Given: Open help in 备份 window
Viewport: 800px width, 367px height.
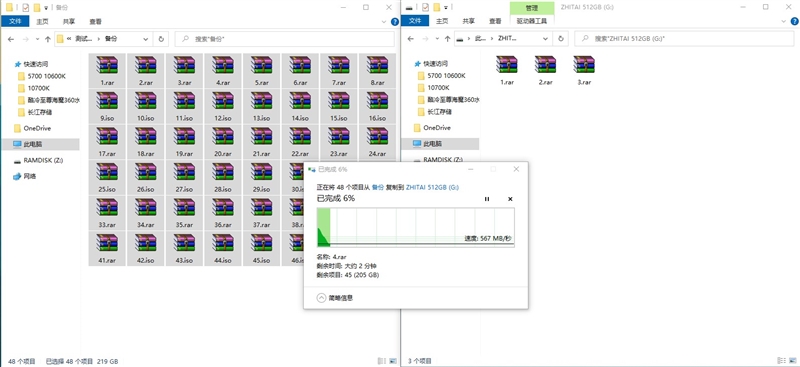Looking at the screenshot, I should pos(394,21).
